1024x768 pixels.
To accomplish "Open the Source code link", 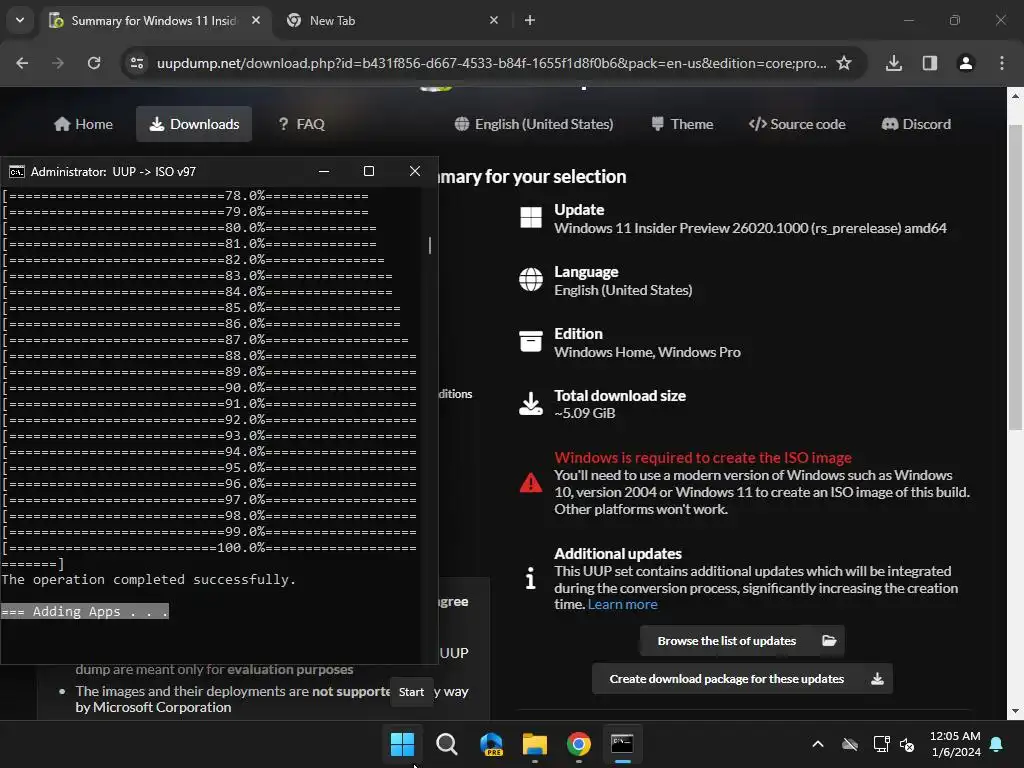I will (797, 124).
